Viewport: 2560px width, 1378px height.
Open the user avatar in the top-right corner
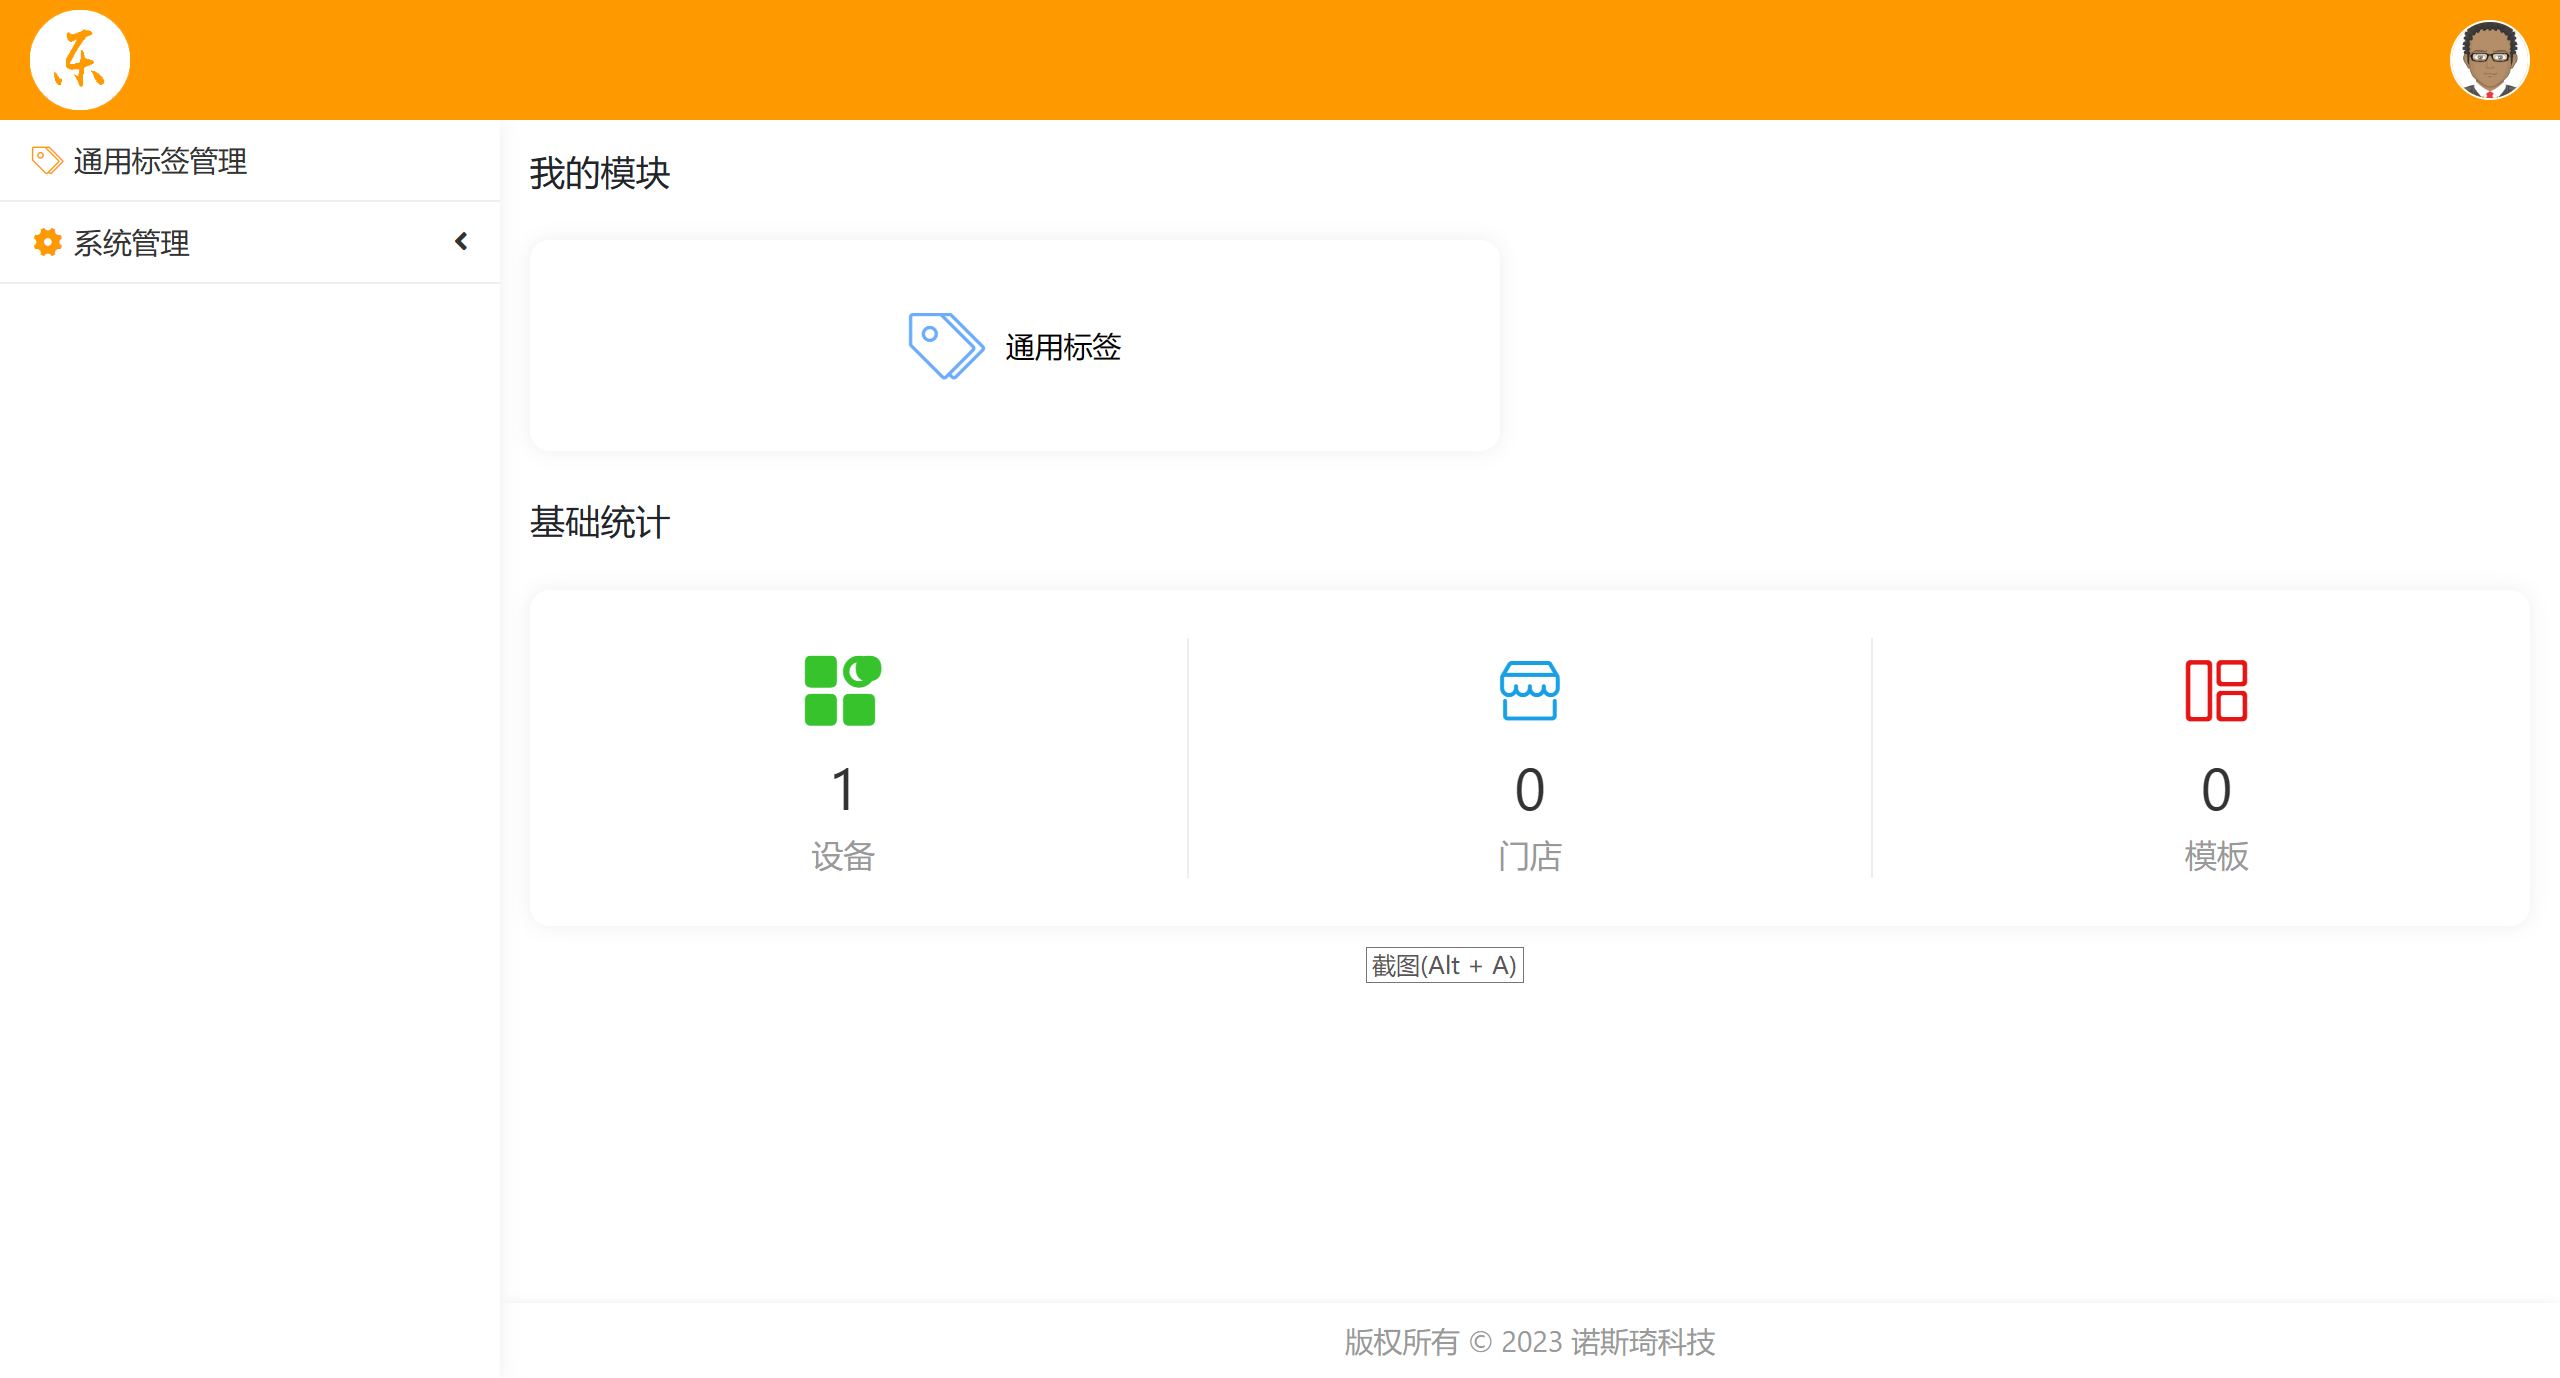[x=2490, y=59]
